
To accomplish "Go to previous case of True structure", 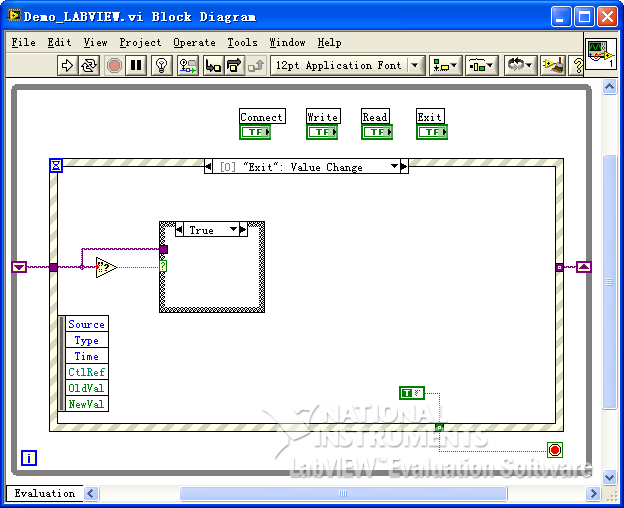I will click(179, 230).
